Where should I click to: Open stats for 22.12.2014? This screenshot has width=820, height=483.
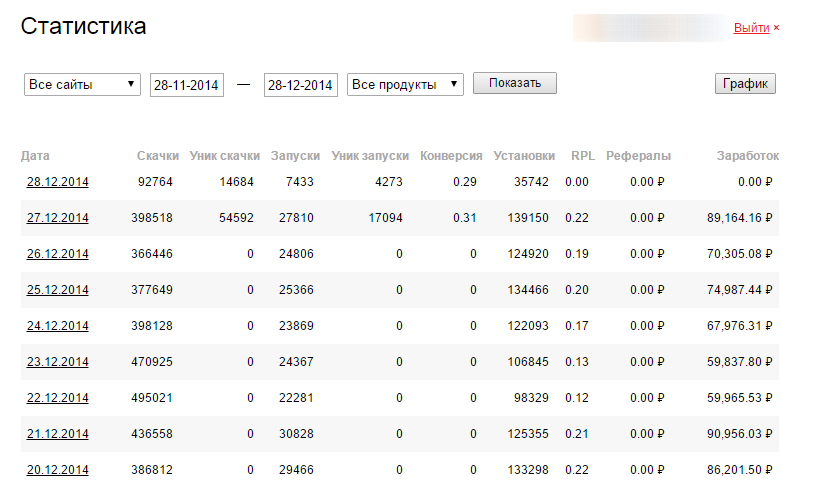57,398
